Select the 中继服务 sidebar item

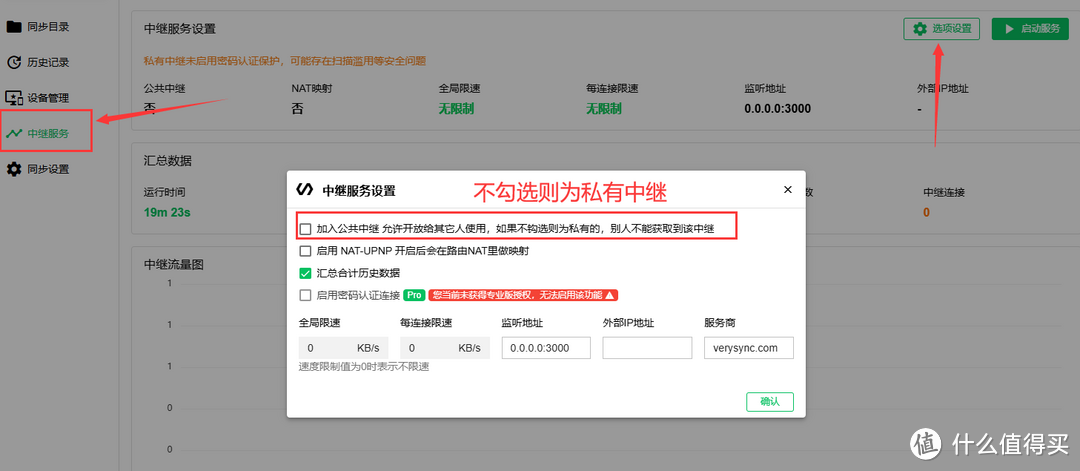coord(38,134)
